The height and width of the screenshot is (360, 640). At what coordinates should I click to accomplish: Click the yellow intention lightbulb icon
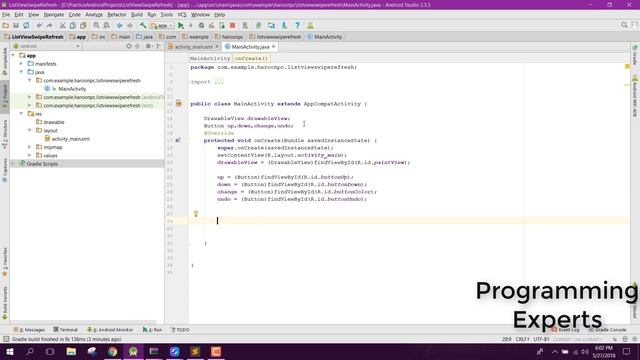(196, 213)
